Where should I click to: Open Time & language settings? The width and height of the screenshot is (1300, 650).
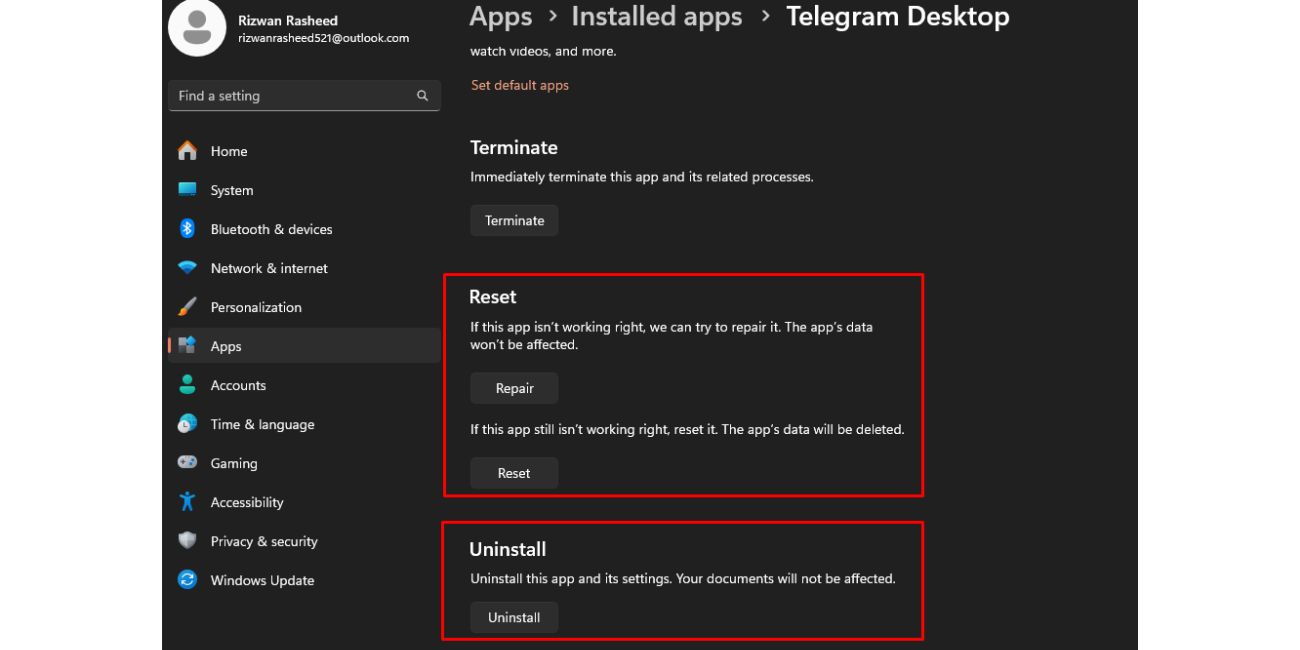click(x=304, y=424)
